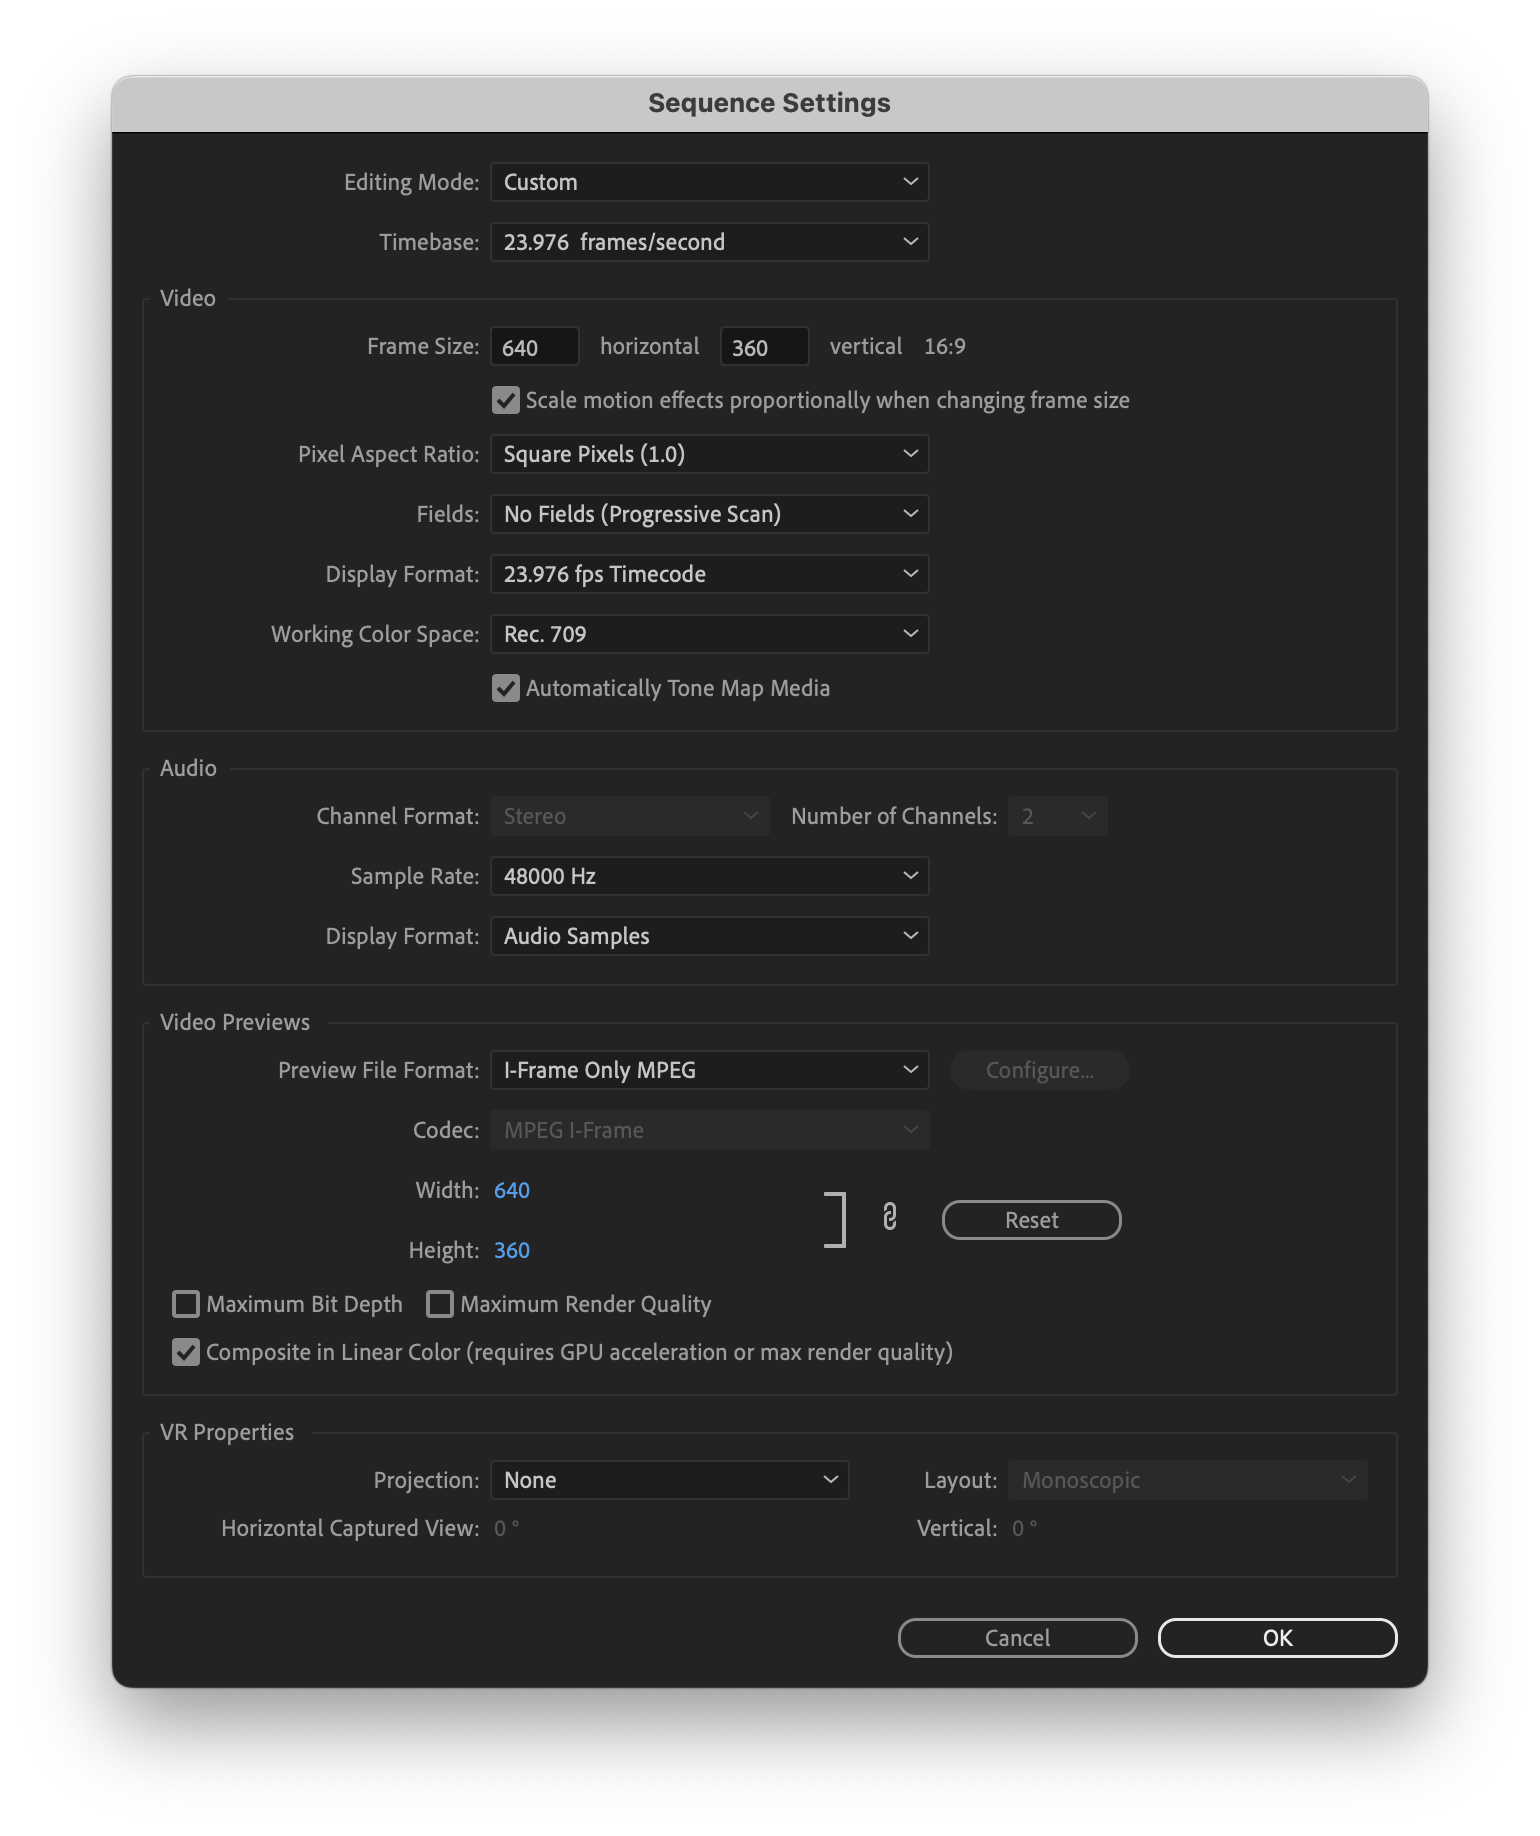Enable Maximum Bit Depth checkbox

pos(186,1304)
